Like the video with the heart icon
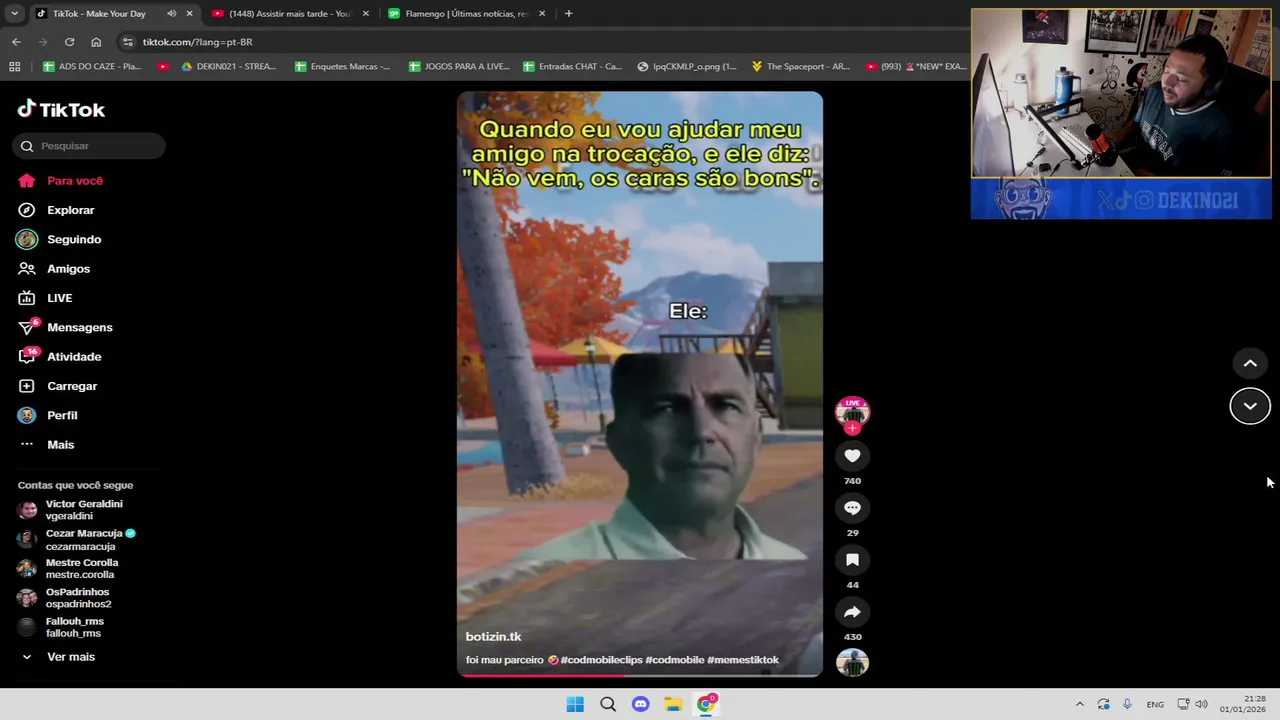 tap(852, 456)
